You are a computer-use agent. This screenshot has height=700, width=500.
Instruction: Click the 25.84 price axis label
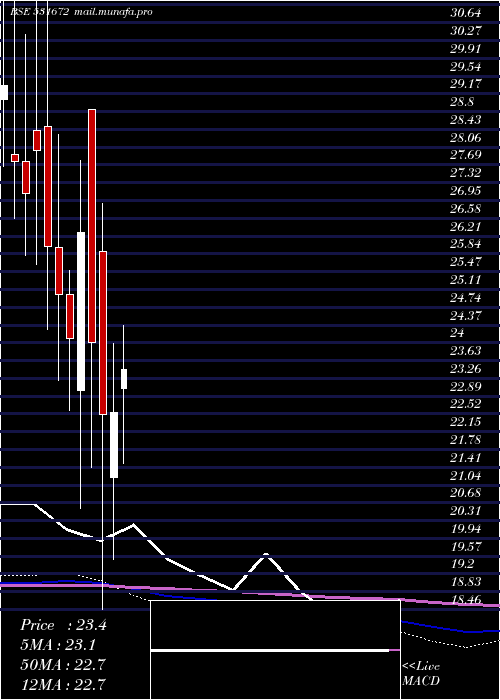point(466,244)
